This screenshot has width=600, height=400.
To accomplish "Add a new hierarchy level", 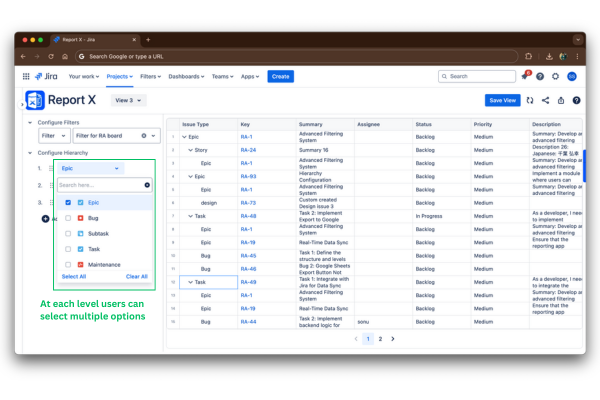I will [45, 219].
